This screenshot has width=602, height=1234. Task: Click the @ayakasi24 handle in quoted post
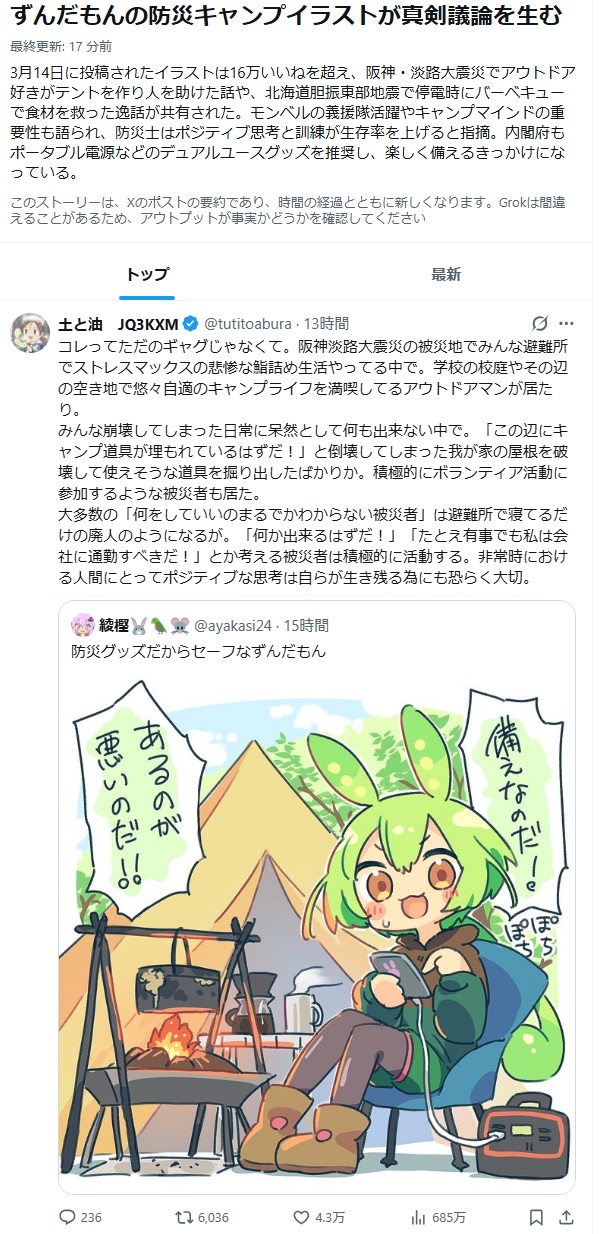pos(238,626)
